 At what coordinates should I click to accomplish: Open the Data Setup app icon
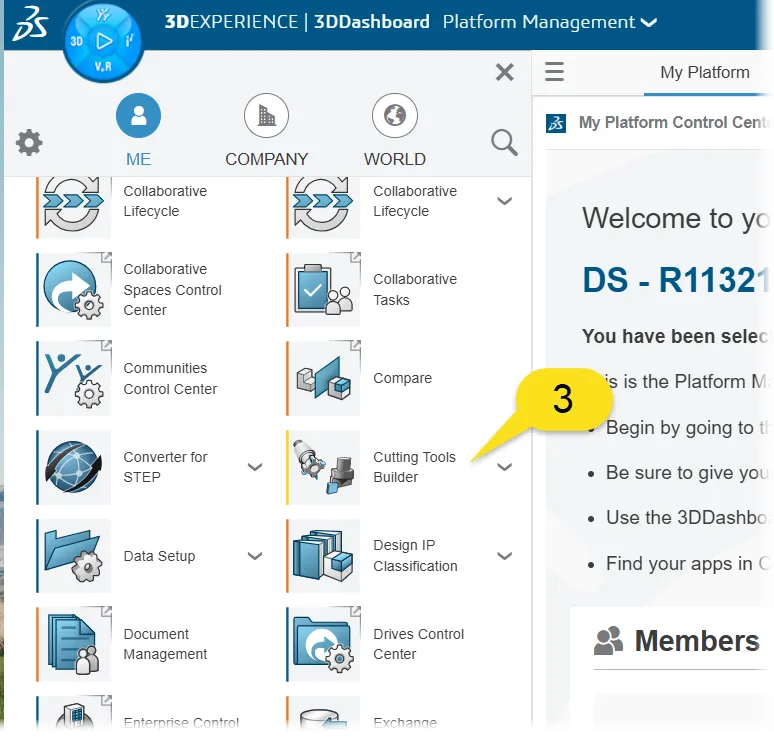(75, 556)
